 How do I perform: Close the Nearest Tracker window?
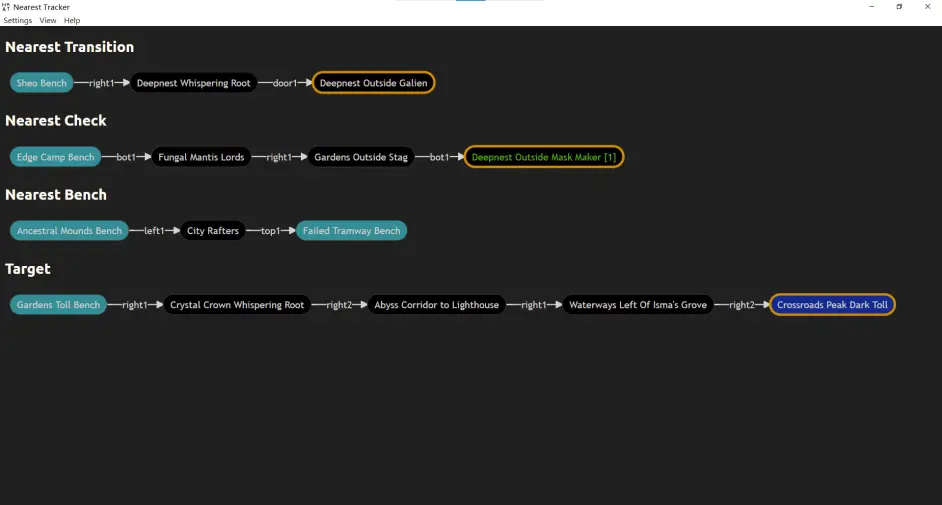pos(928,7)
